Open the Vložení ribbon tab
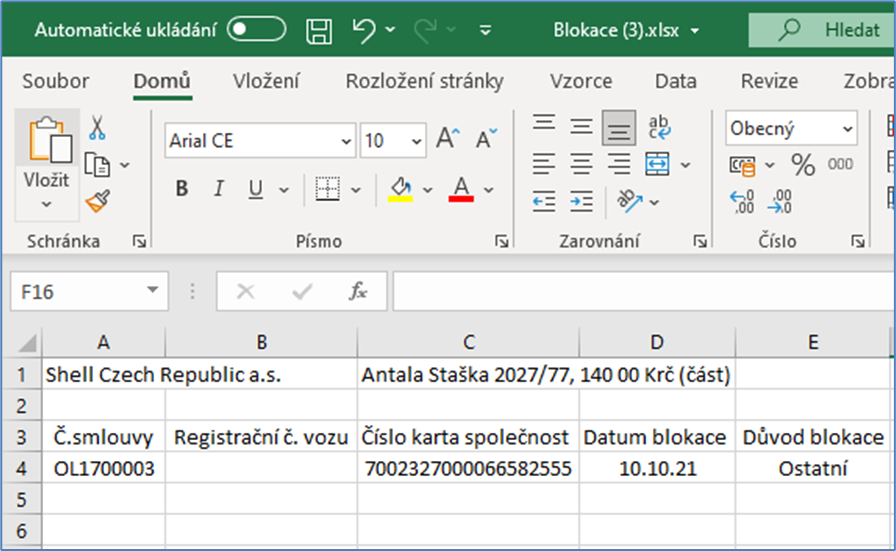 click(x=268, y=81)
